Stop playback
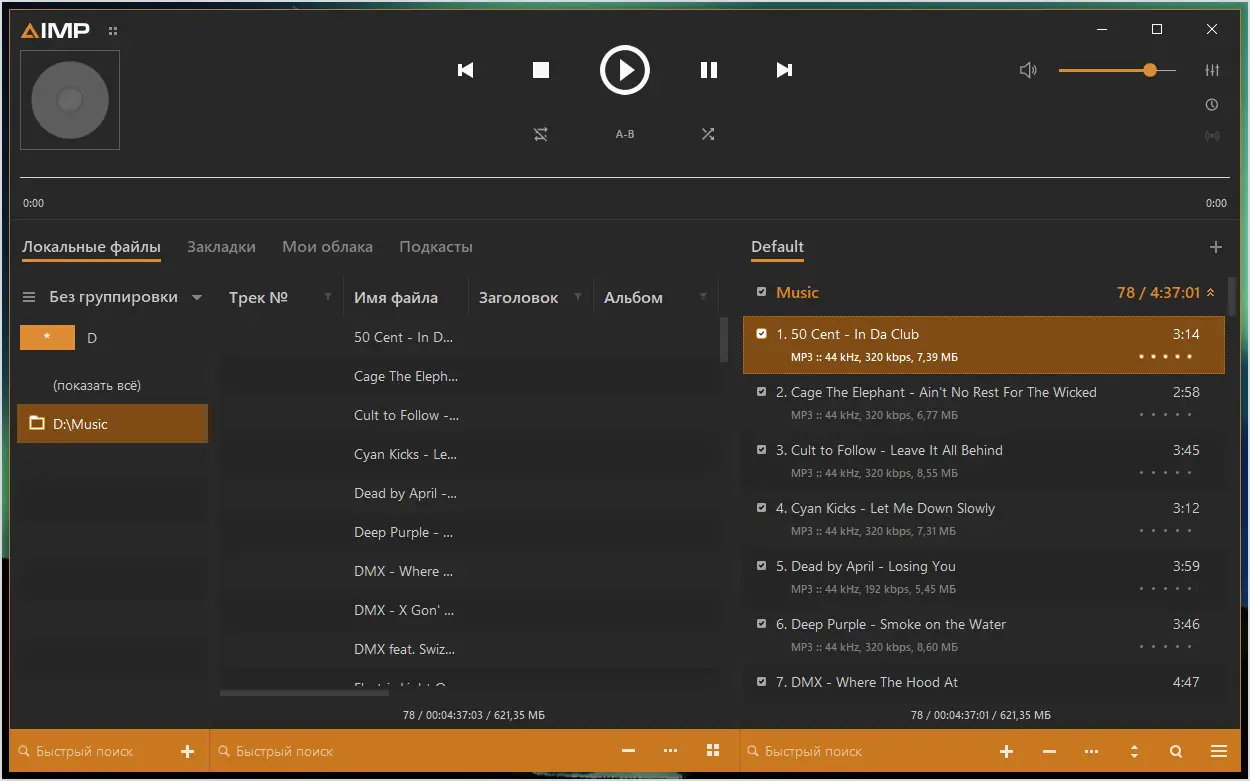The height and width of the screenshot is (781, 1250). [541, 70]
